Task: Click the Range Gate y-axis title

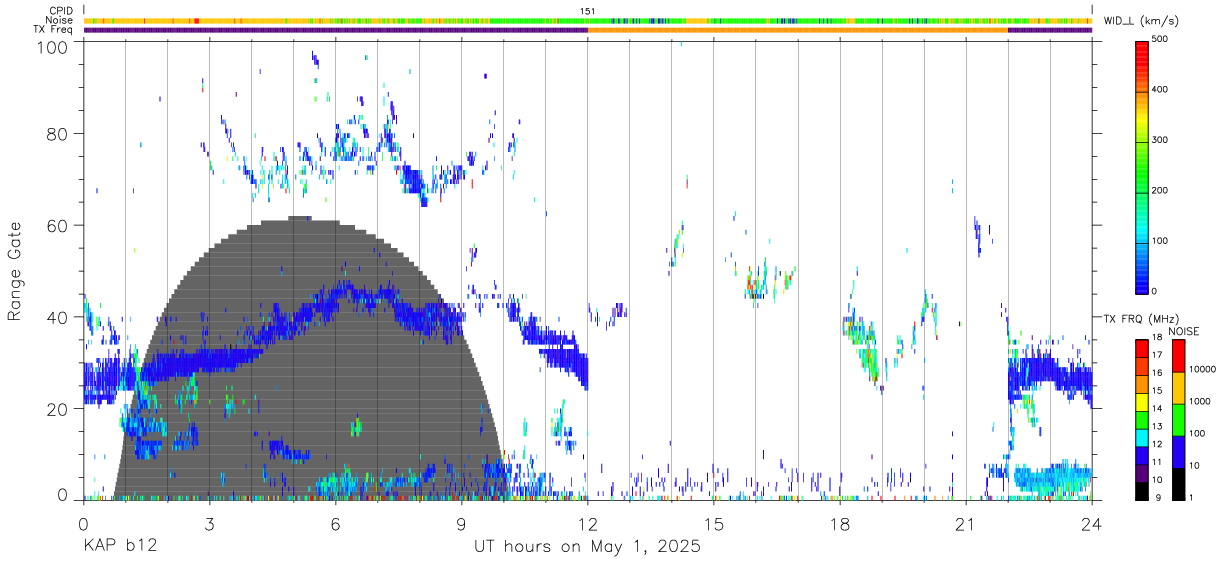Action: tap(16, 270)
